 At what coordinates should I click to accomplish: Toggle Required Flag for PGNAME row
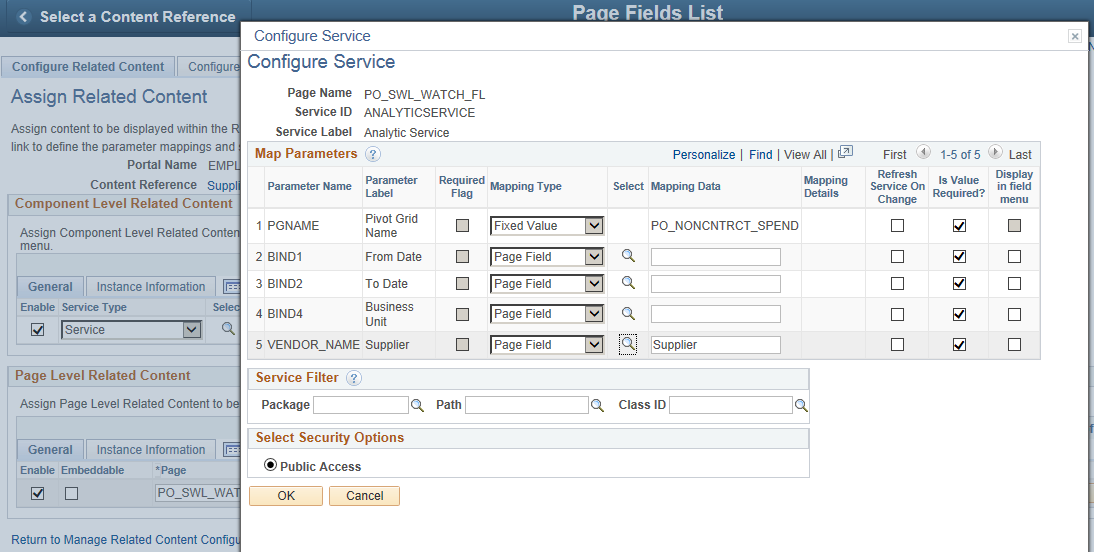click(462, 225)
